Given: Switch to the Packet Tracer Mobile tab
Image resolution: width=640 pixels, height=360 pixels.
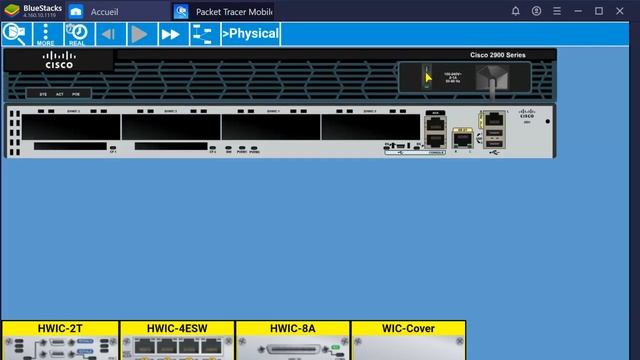Looking at the screenshot, I should click(x=223, y=12).
